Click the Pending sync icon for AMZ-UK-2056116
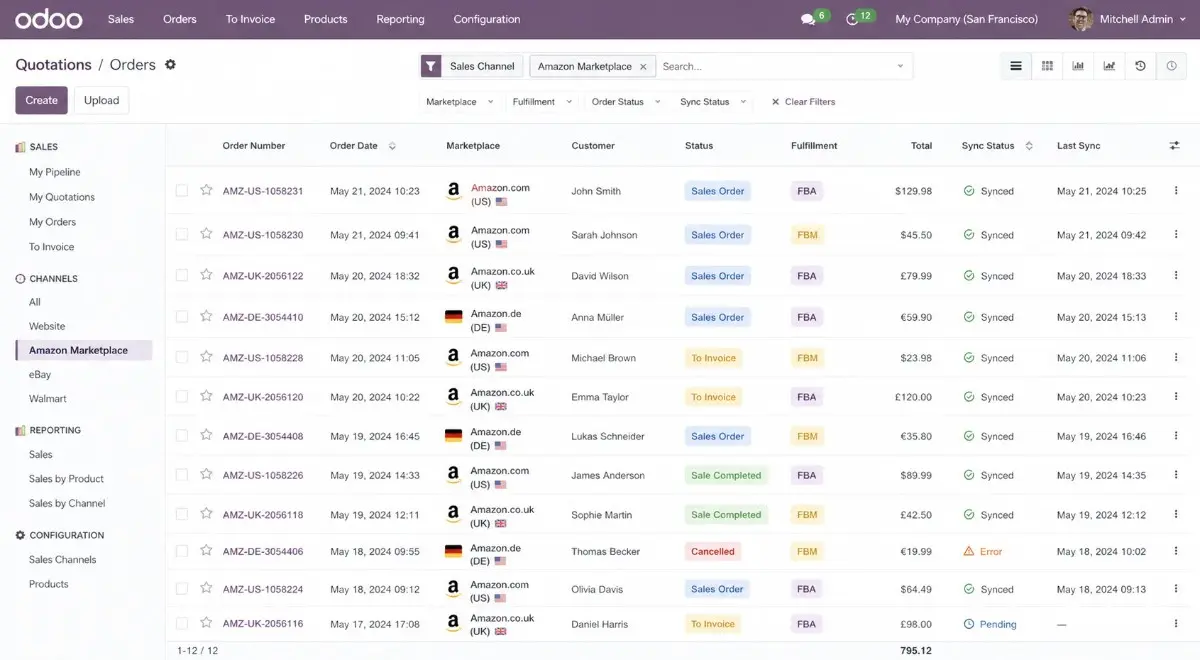 [x=968, y=624]
